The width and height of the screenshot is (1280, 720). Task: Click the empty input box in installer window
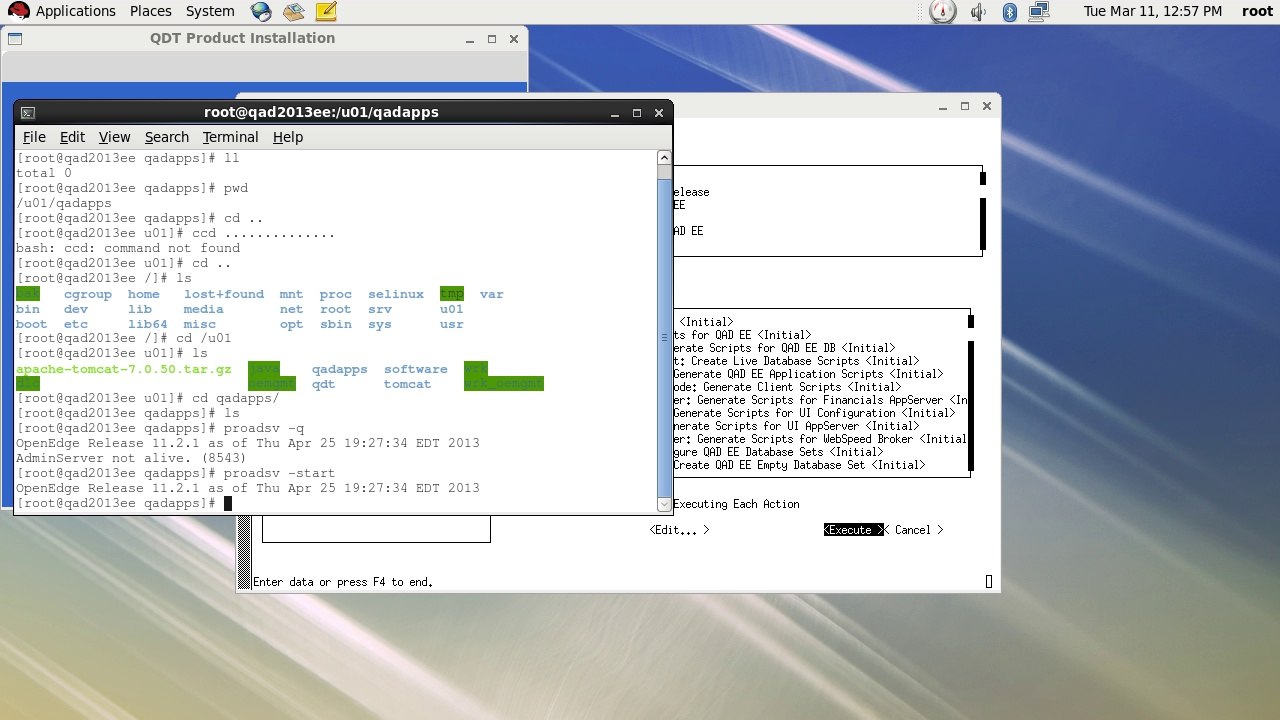click(376, 529)
